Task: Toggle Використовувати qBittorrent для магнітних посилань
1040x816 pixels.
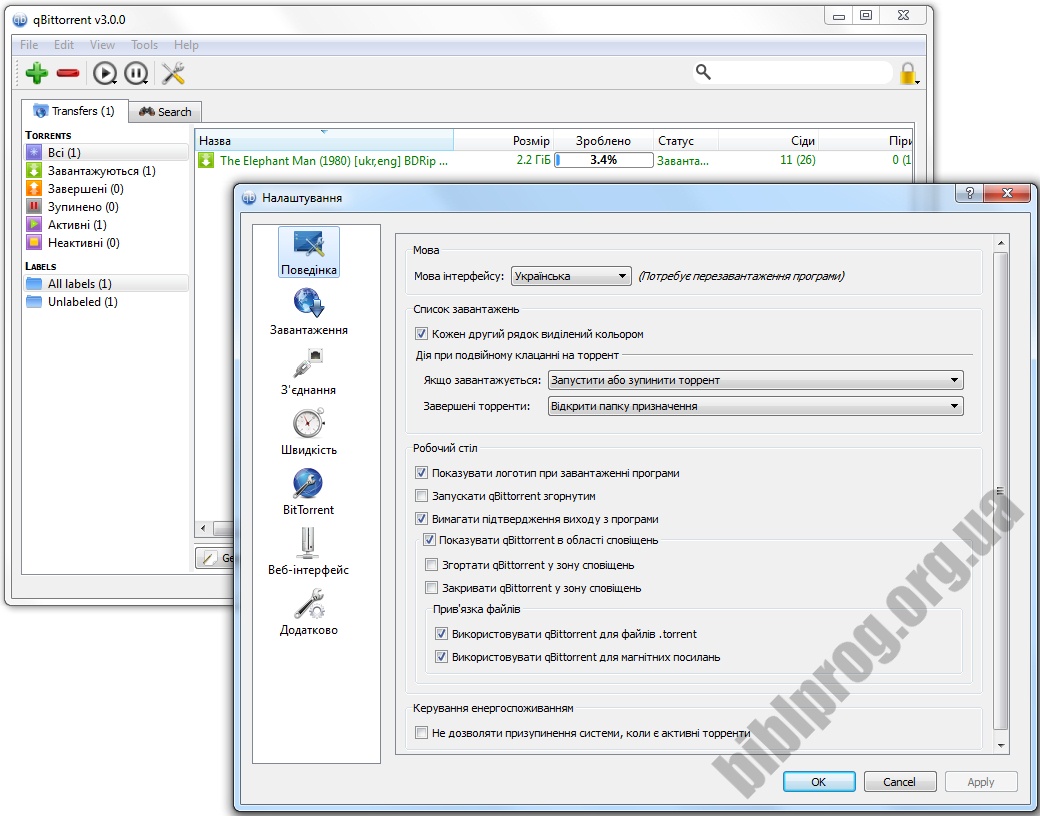Action: 441,657
